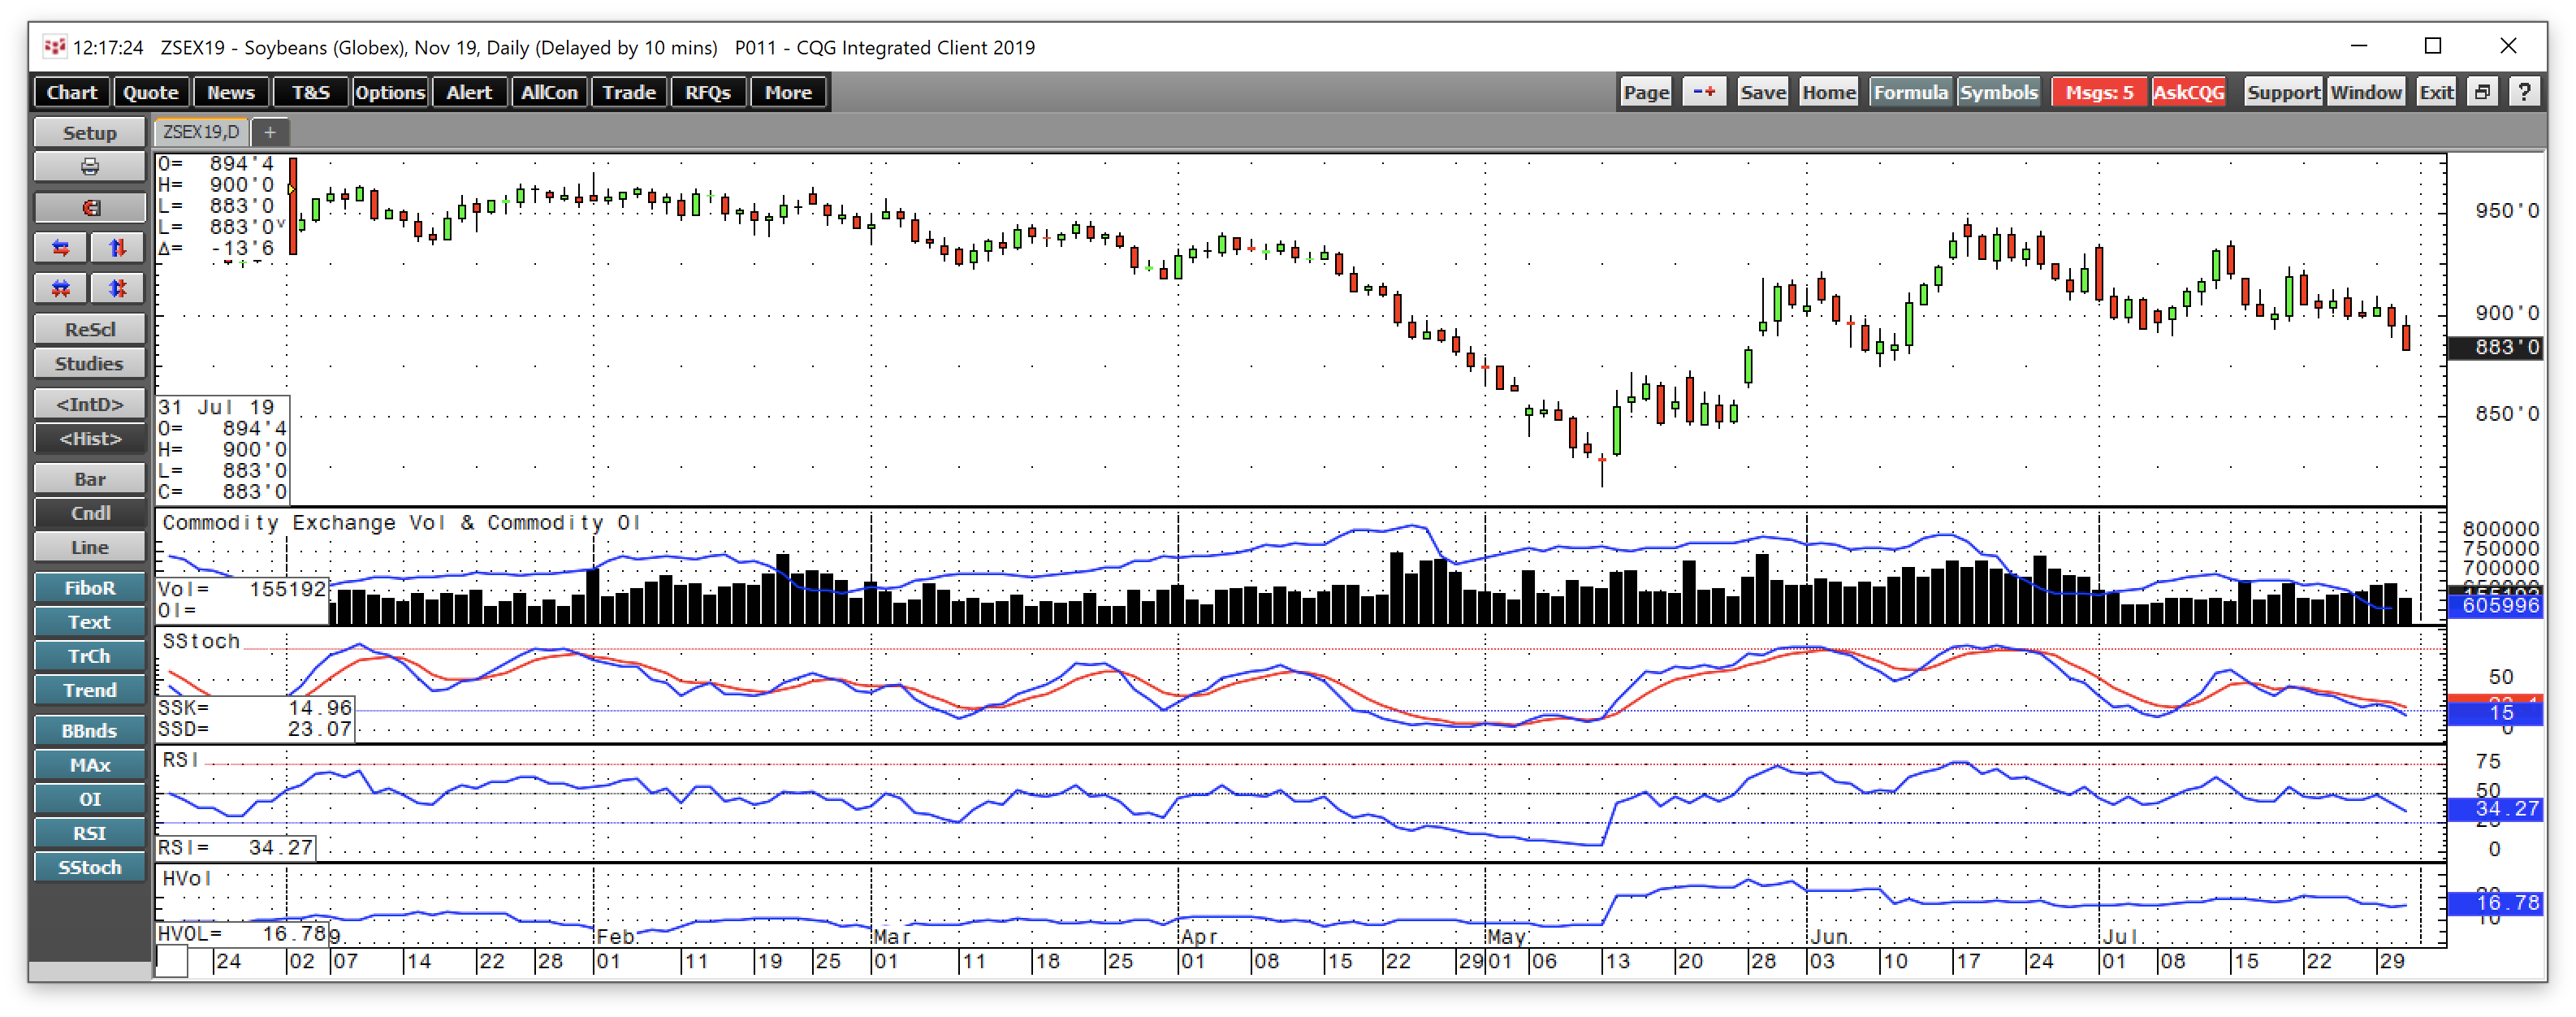
Task: Click the 34.27 RSI value label
Action: [2495, 809]
